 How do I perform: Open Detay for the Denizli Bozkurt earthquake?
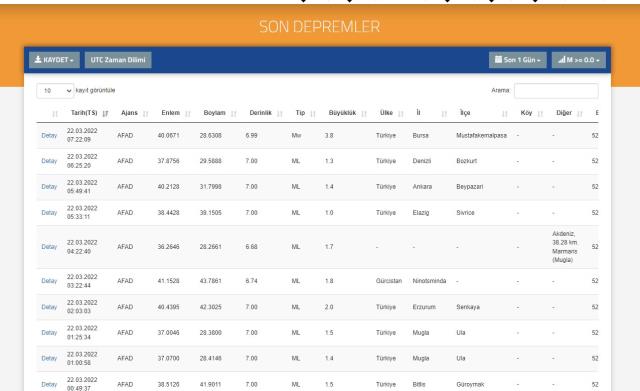(49, 161)
